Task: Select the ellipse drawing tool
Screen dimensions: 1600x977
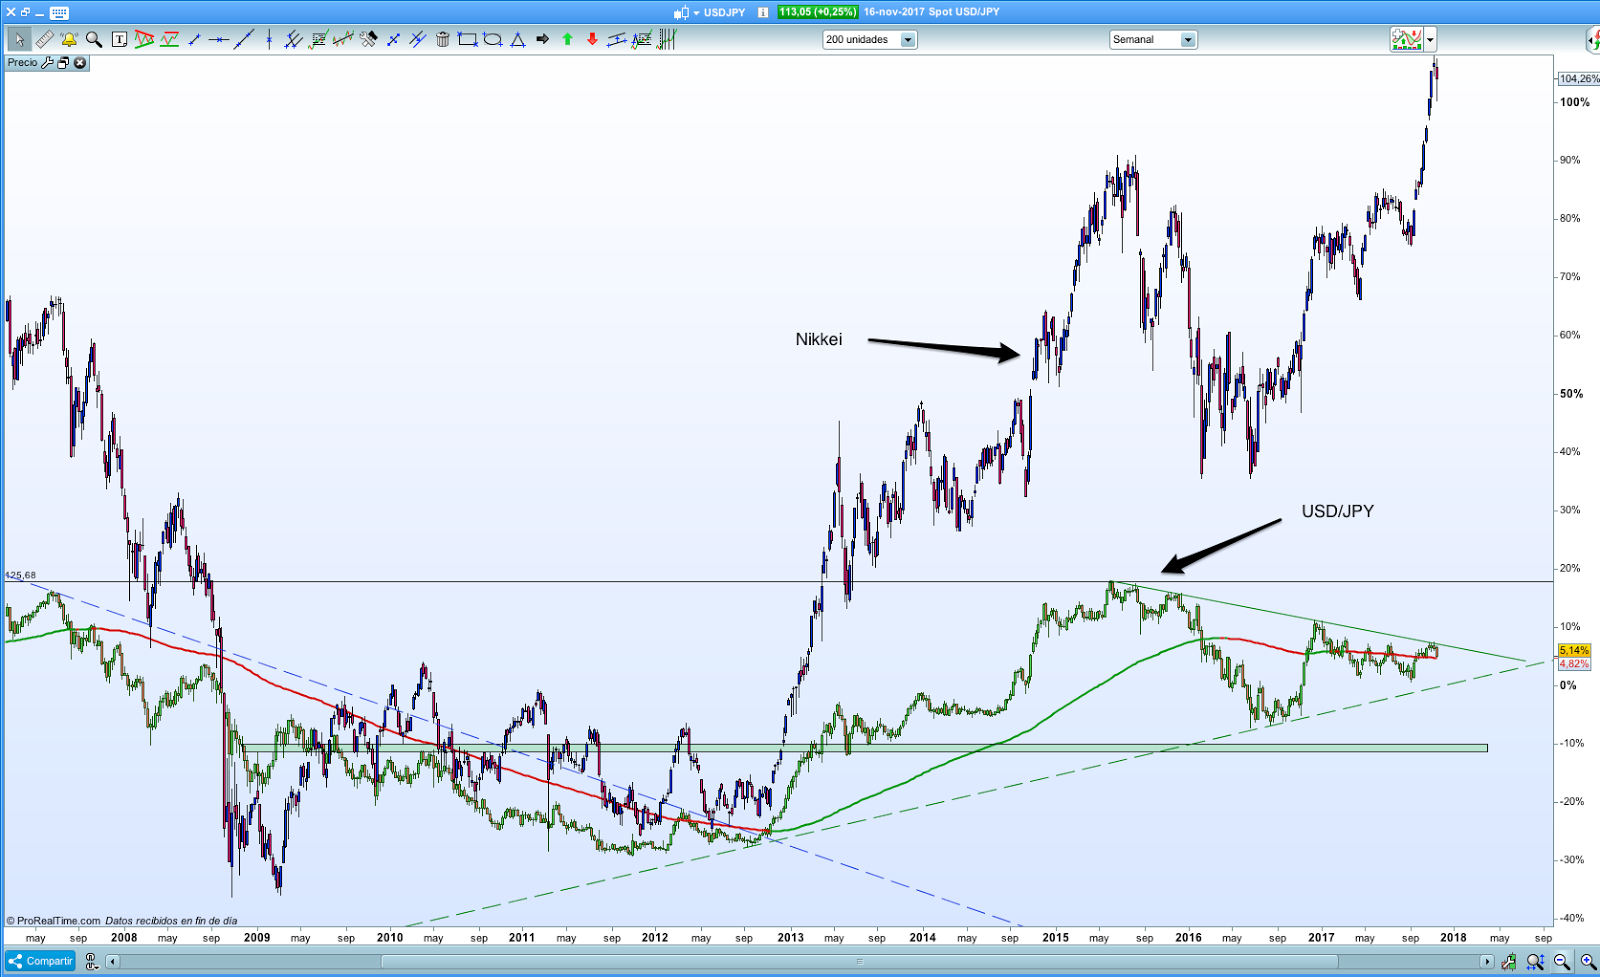Action: click(492, 40)
